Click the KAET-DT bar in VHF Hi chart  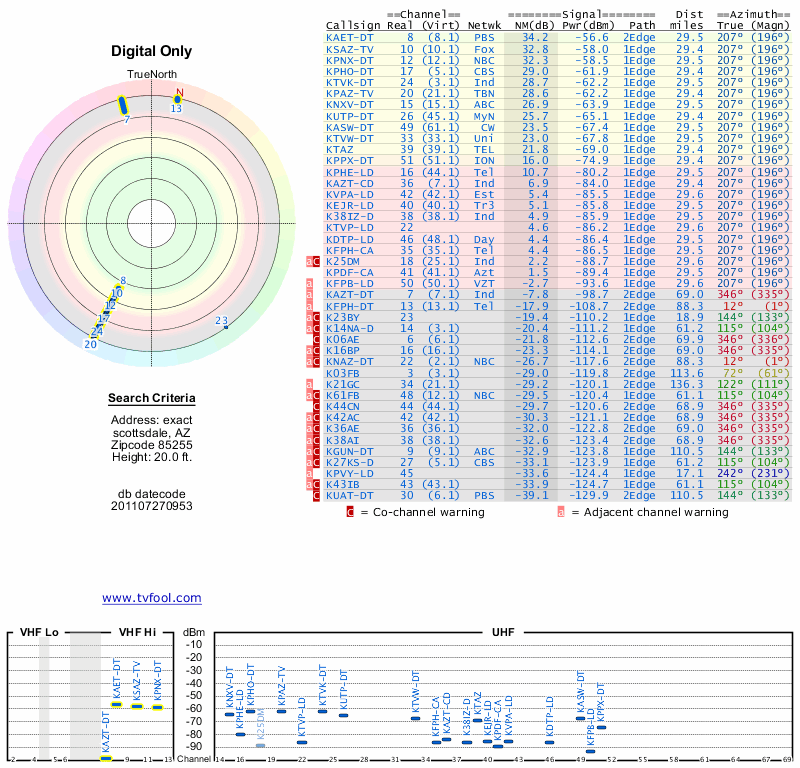click(x=116, y=705)
